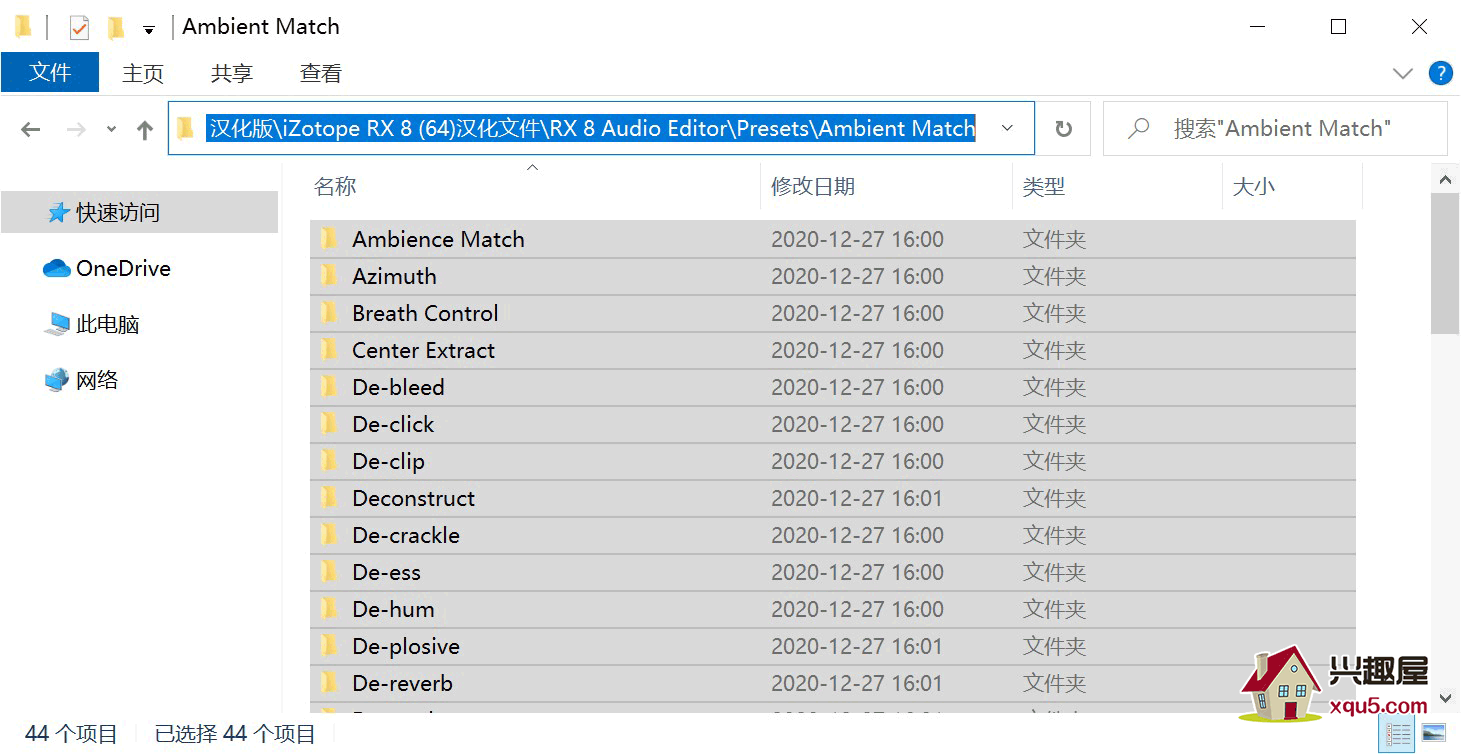Click the Center Extract folder icon
This screenshot has height=754, width=1461.
(329, 349)
